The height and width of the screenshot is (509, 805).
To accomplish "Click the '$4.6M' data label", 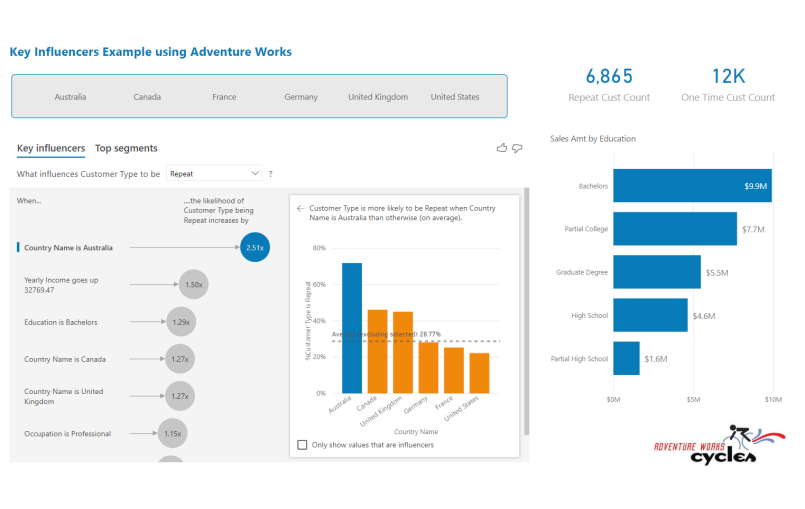I will coord(704,316).
